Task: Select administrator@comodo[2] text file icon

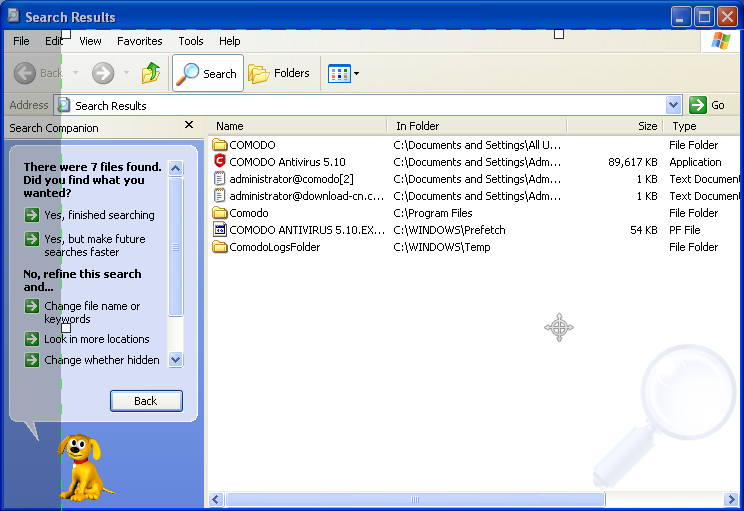Action: 219,178
